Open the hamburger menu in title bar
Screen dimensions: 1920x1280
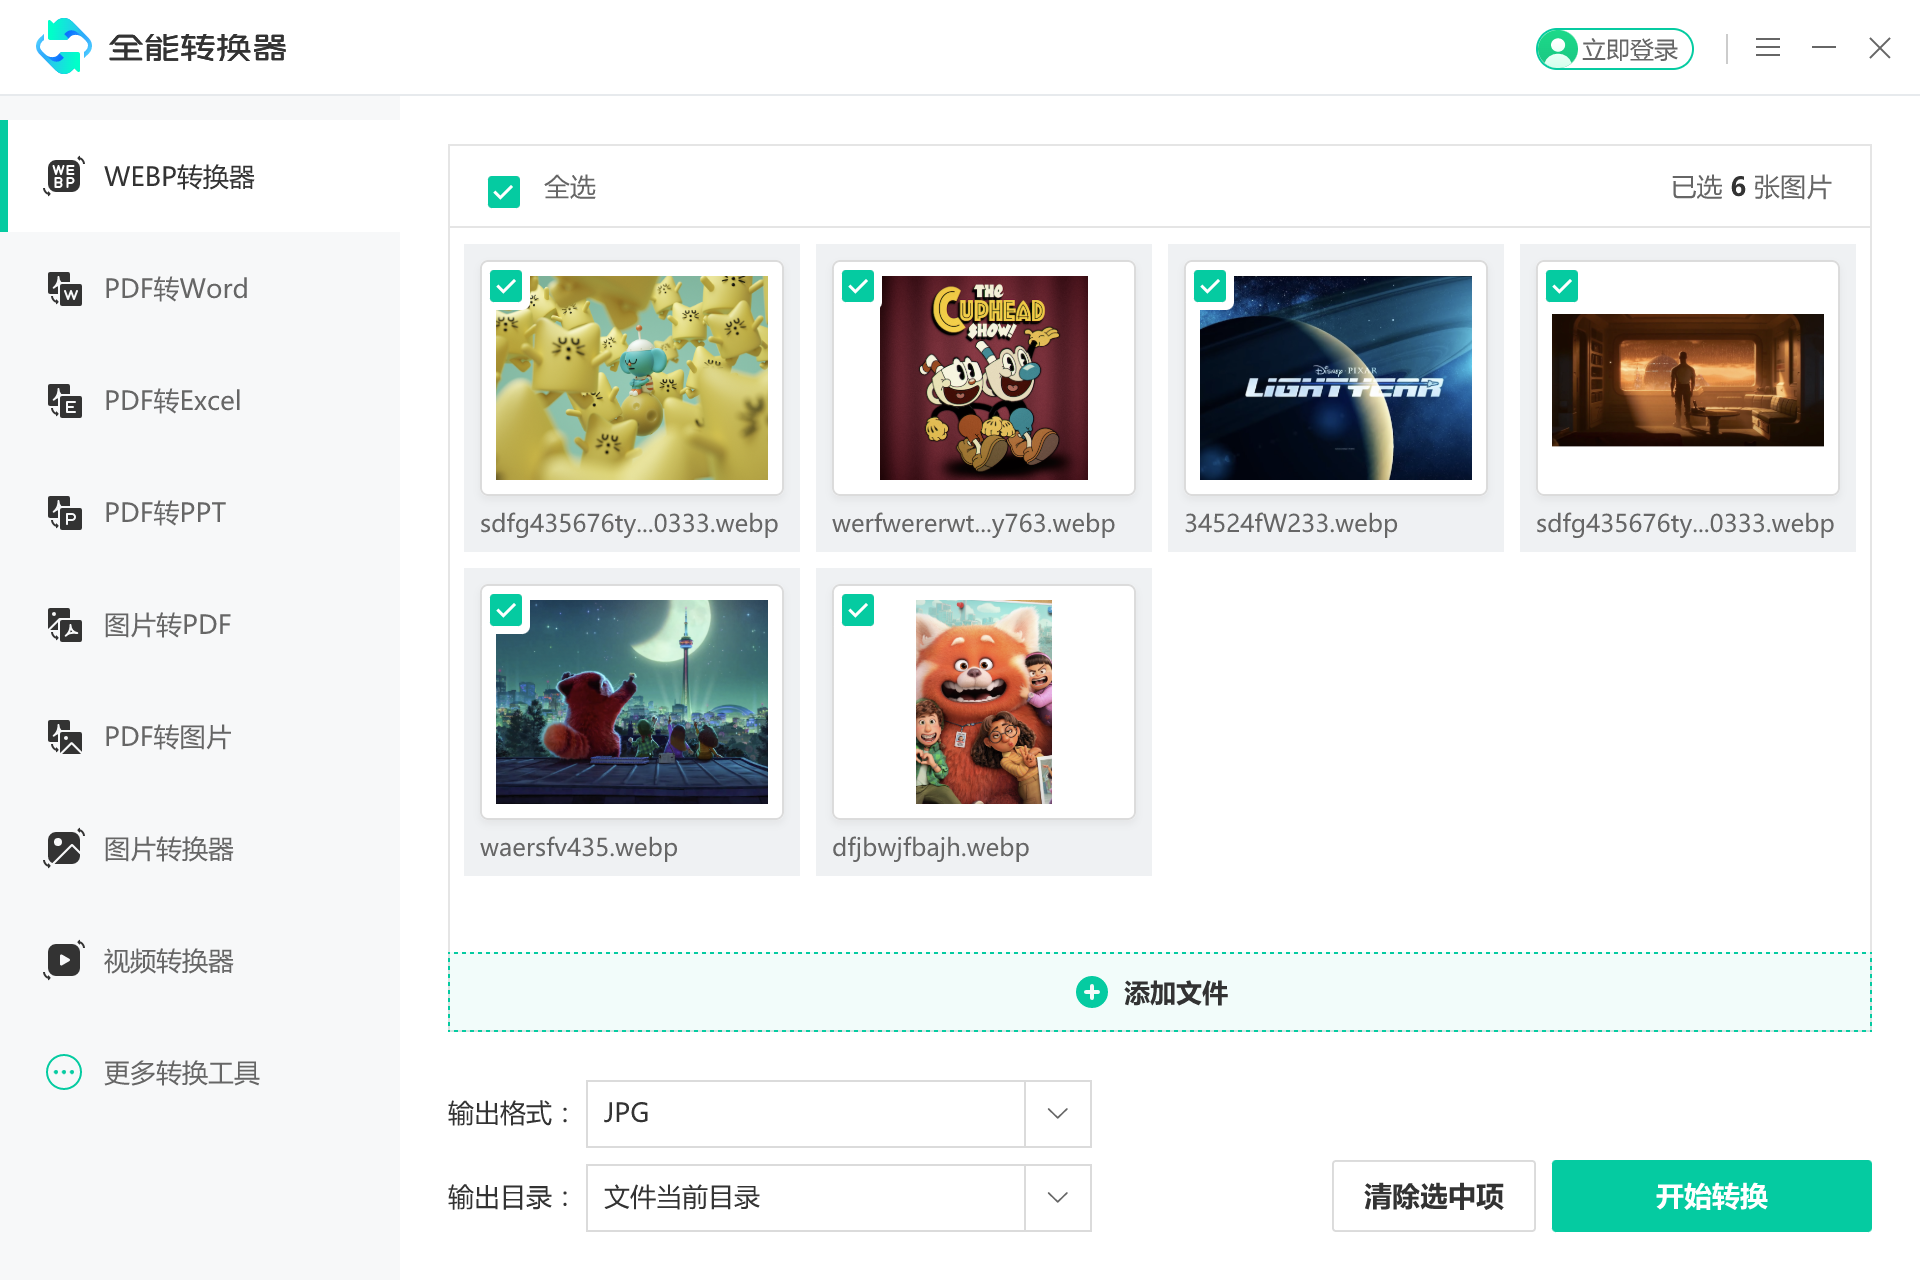coord(1767,48)
